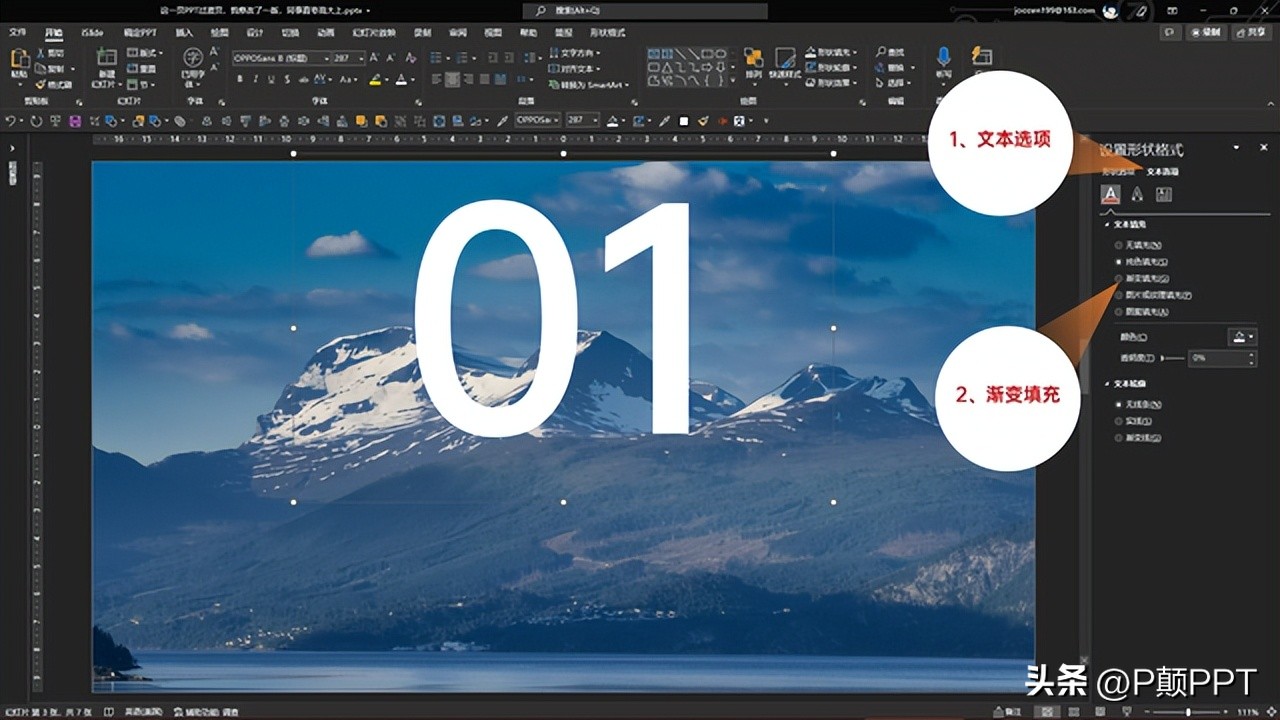
Task: Click the text highlight color marker icon
Action: tap(376, 79)
